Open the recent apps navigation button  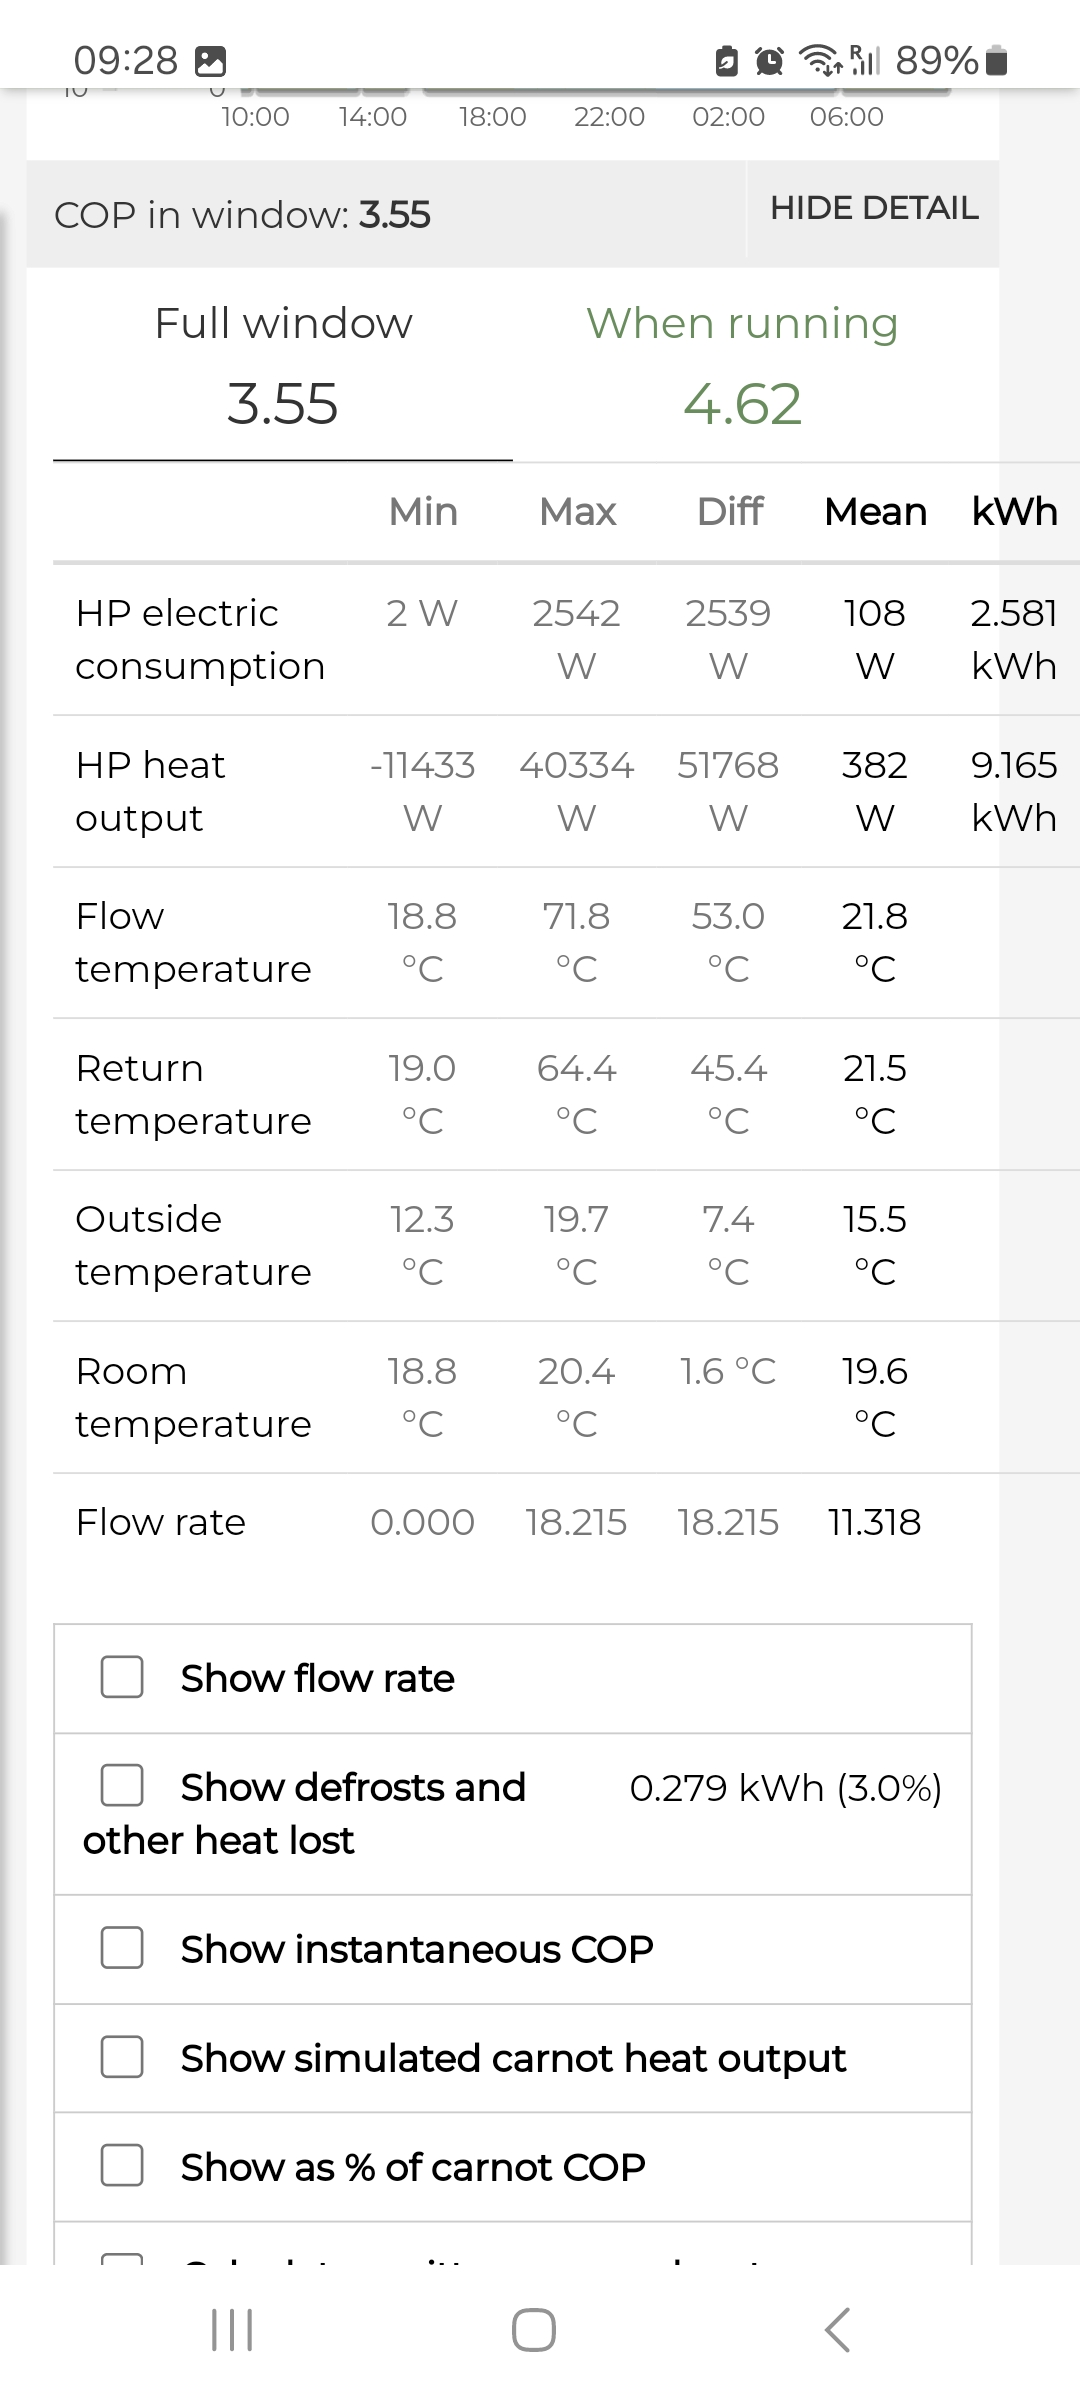pyautogui.click(x=232, y=2330)
